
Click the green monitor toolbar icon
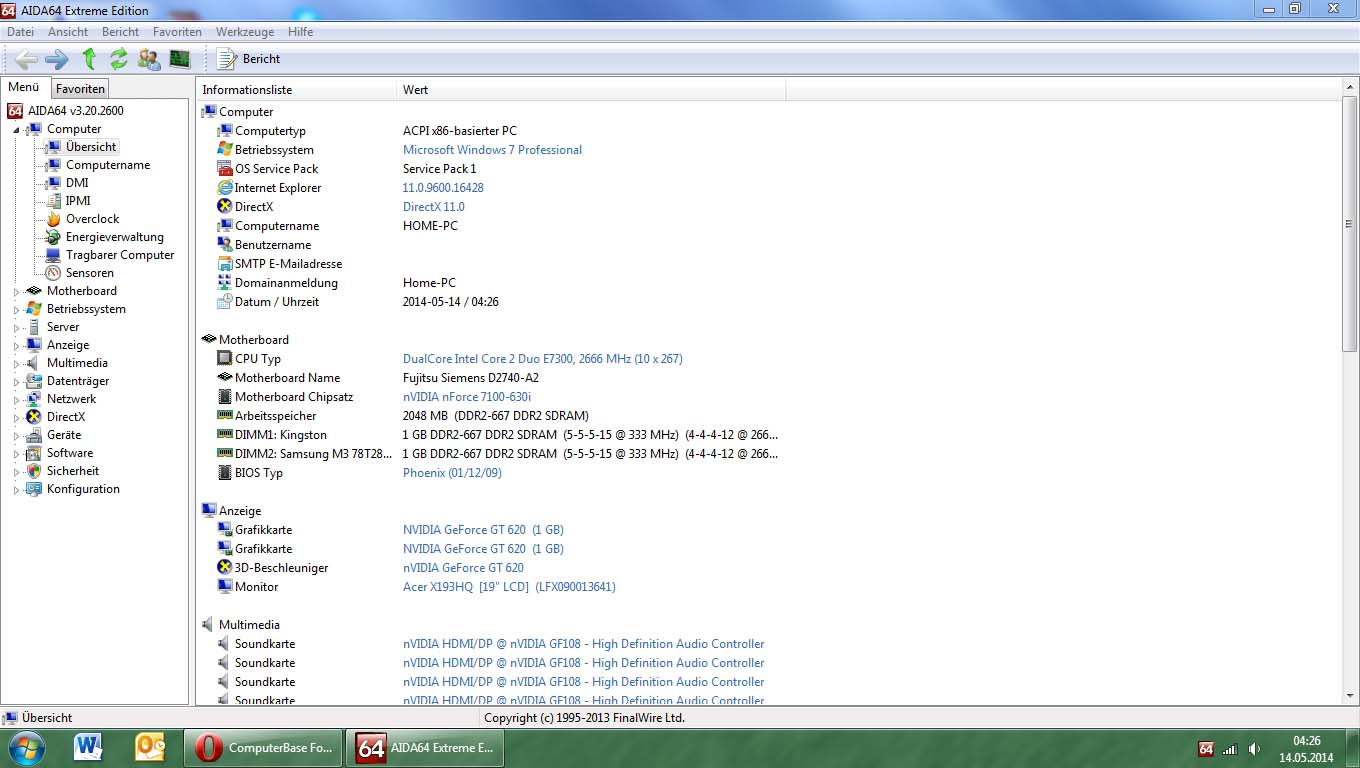pyautogui.click(x=180, y=59)
